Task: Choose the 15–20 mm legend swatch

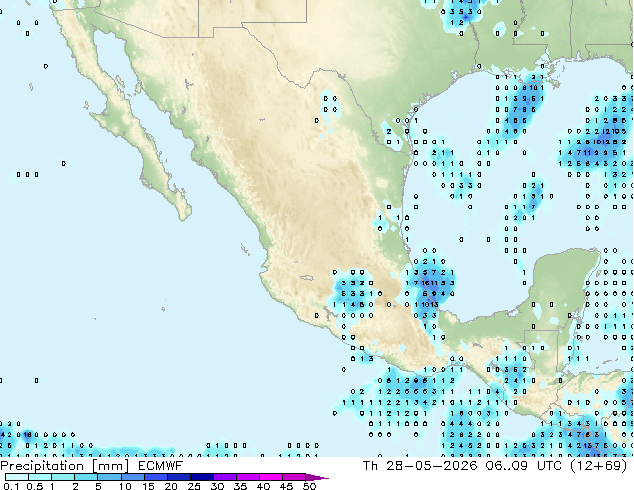Action: pos(155,477)
